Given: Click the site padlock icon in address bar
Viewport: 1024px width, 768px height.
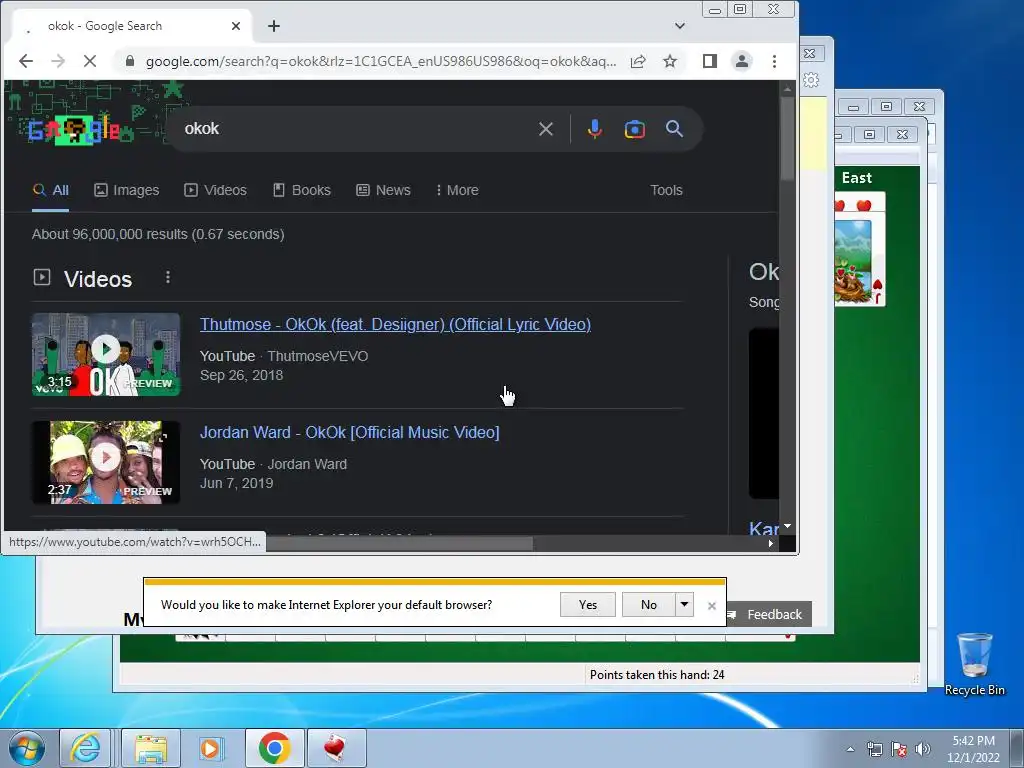Looking at the screenshot, I should click(x=129, y=61).
